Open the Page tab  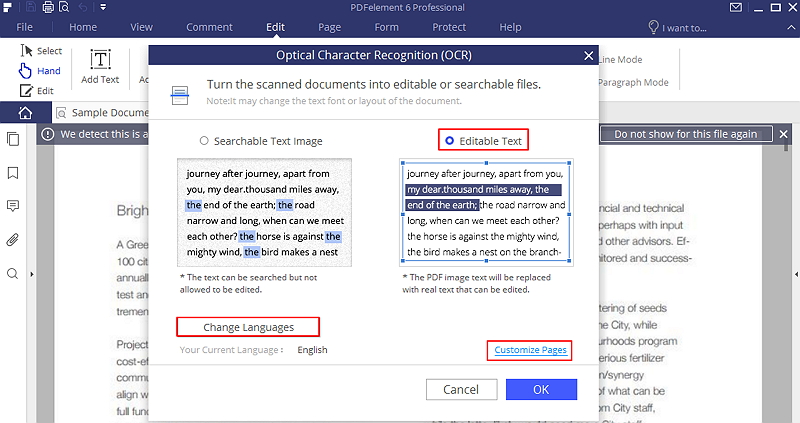[330, 27]
